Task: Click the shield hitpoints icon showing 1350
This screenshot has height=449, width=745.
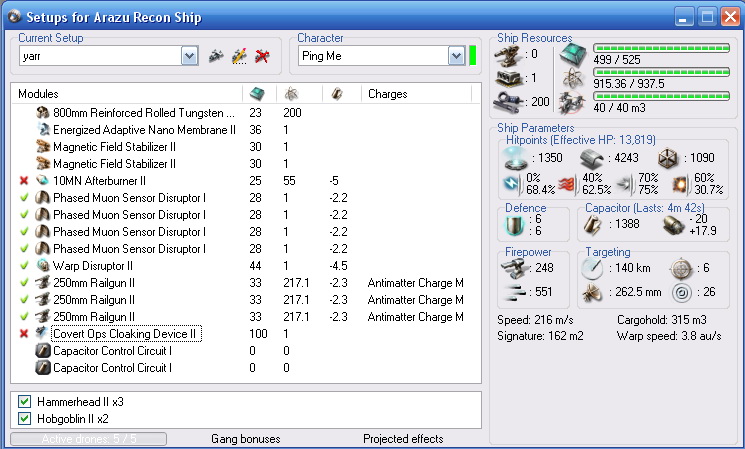Action: coord(516,158)
